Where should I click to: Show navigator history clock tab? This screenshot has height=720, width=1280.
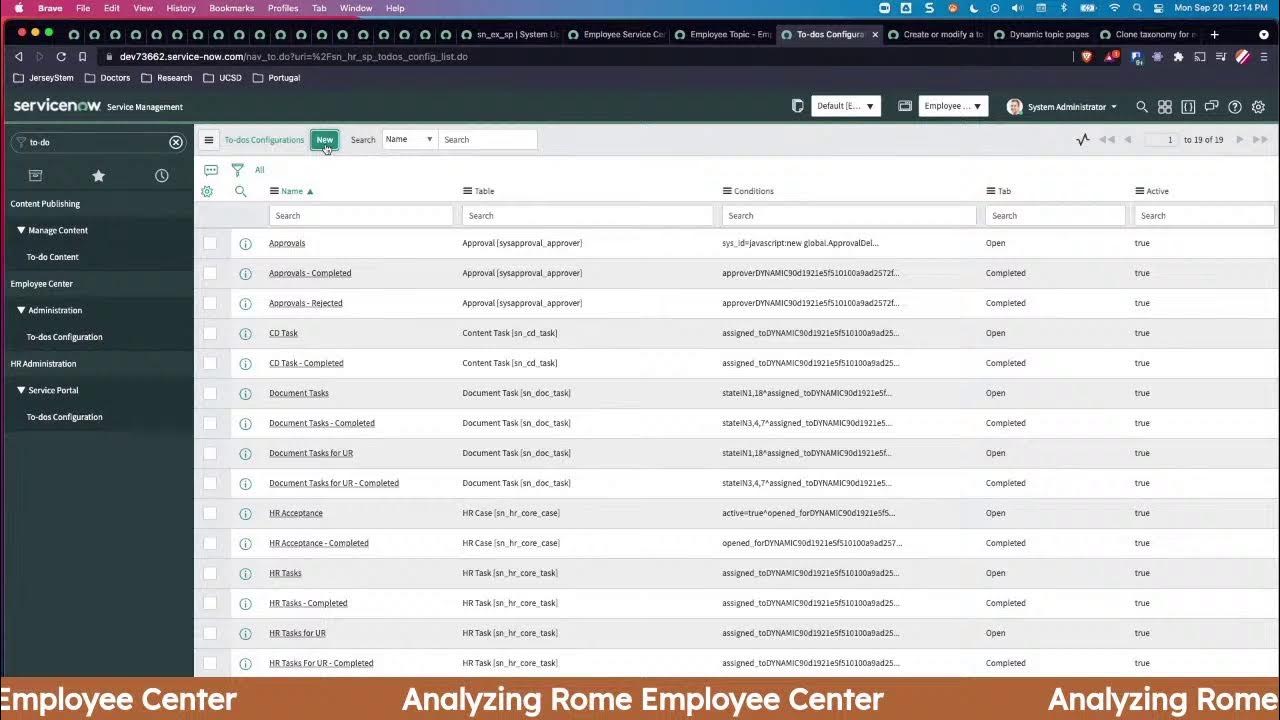[x=162, y=176]
